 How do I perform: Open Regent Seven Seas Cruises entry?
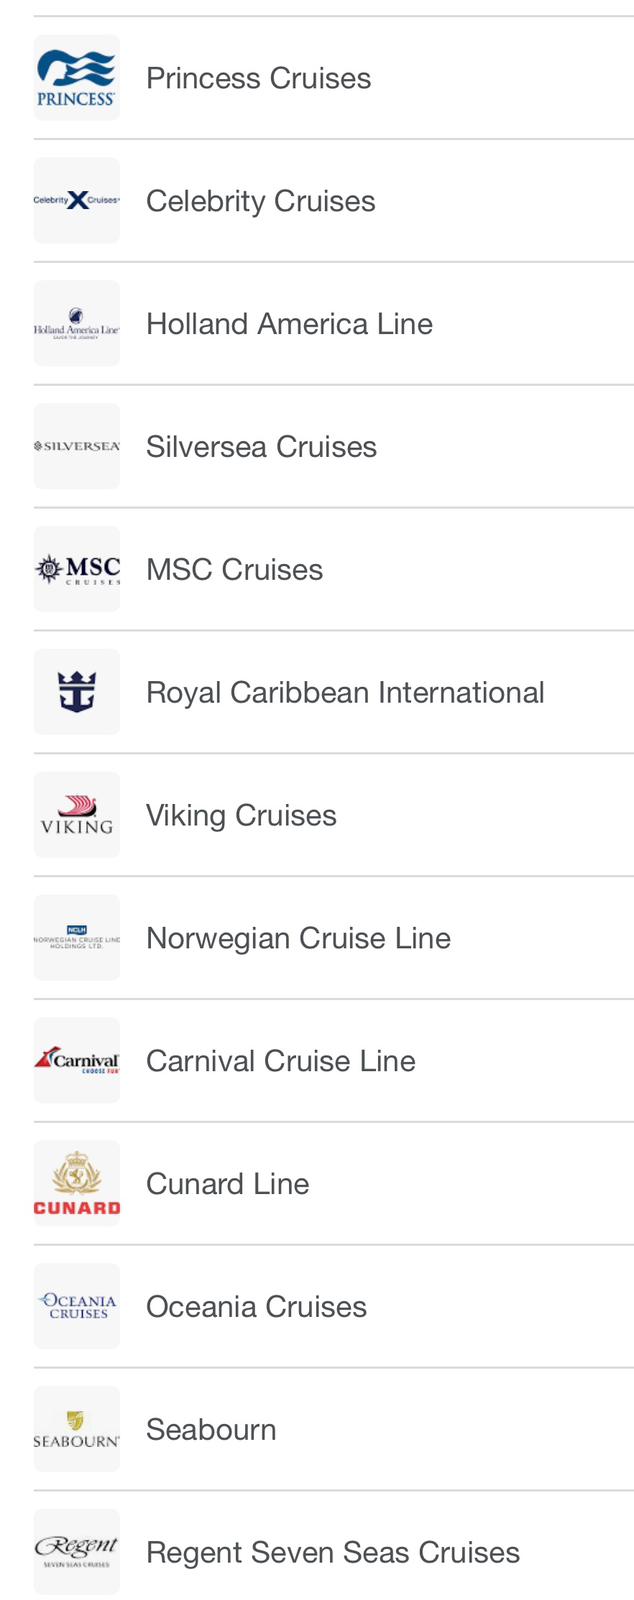click(x=332, y=1552)
